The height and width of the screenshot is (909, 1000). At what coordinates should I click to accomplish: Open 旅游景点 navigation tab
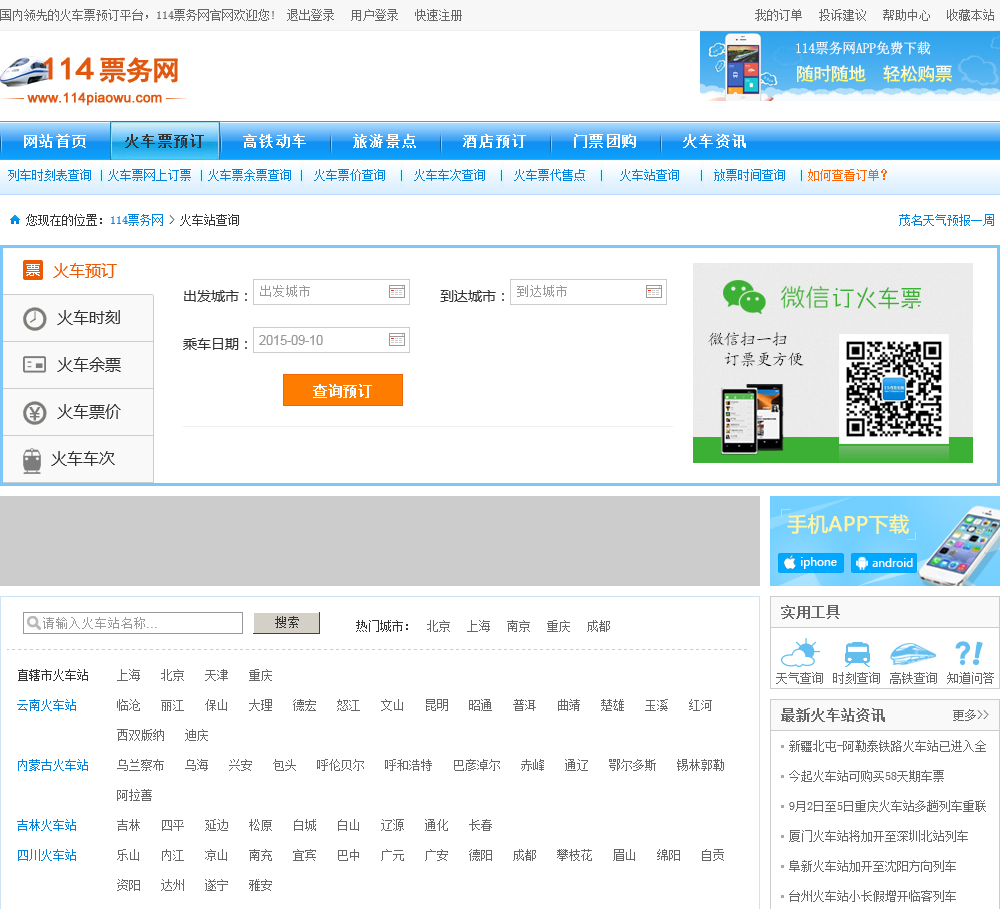[x=385, y=141]
